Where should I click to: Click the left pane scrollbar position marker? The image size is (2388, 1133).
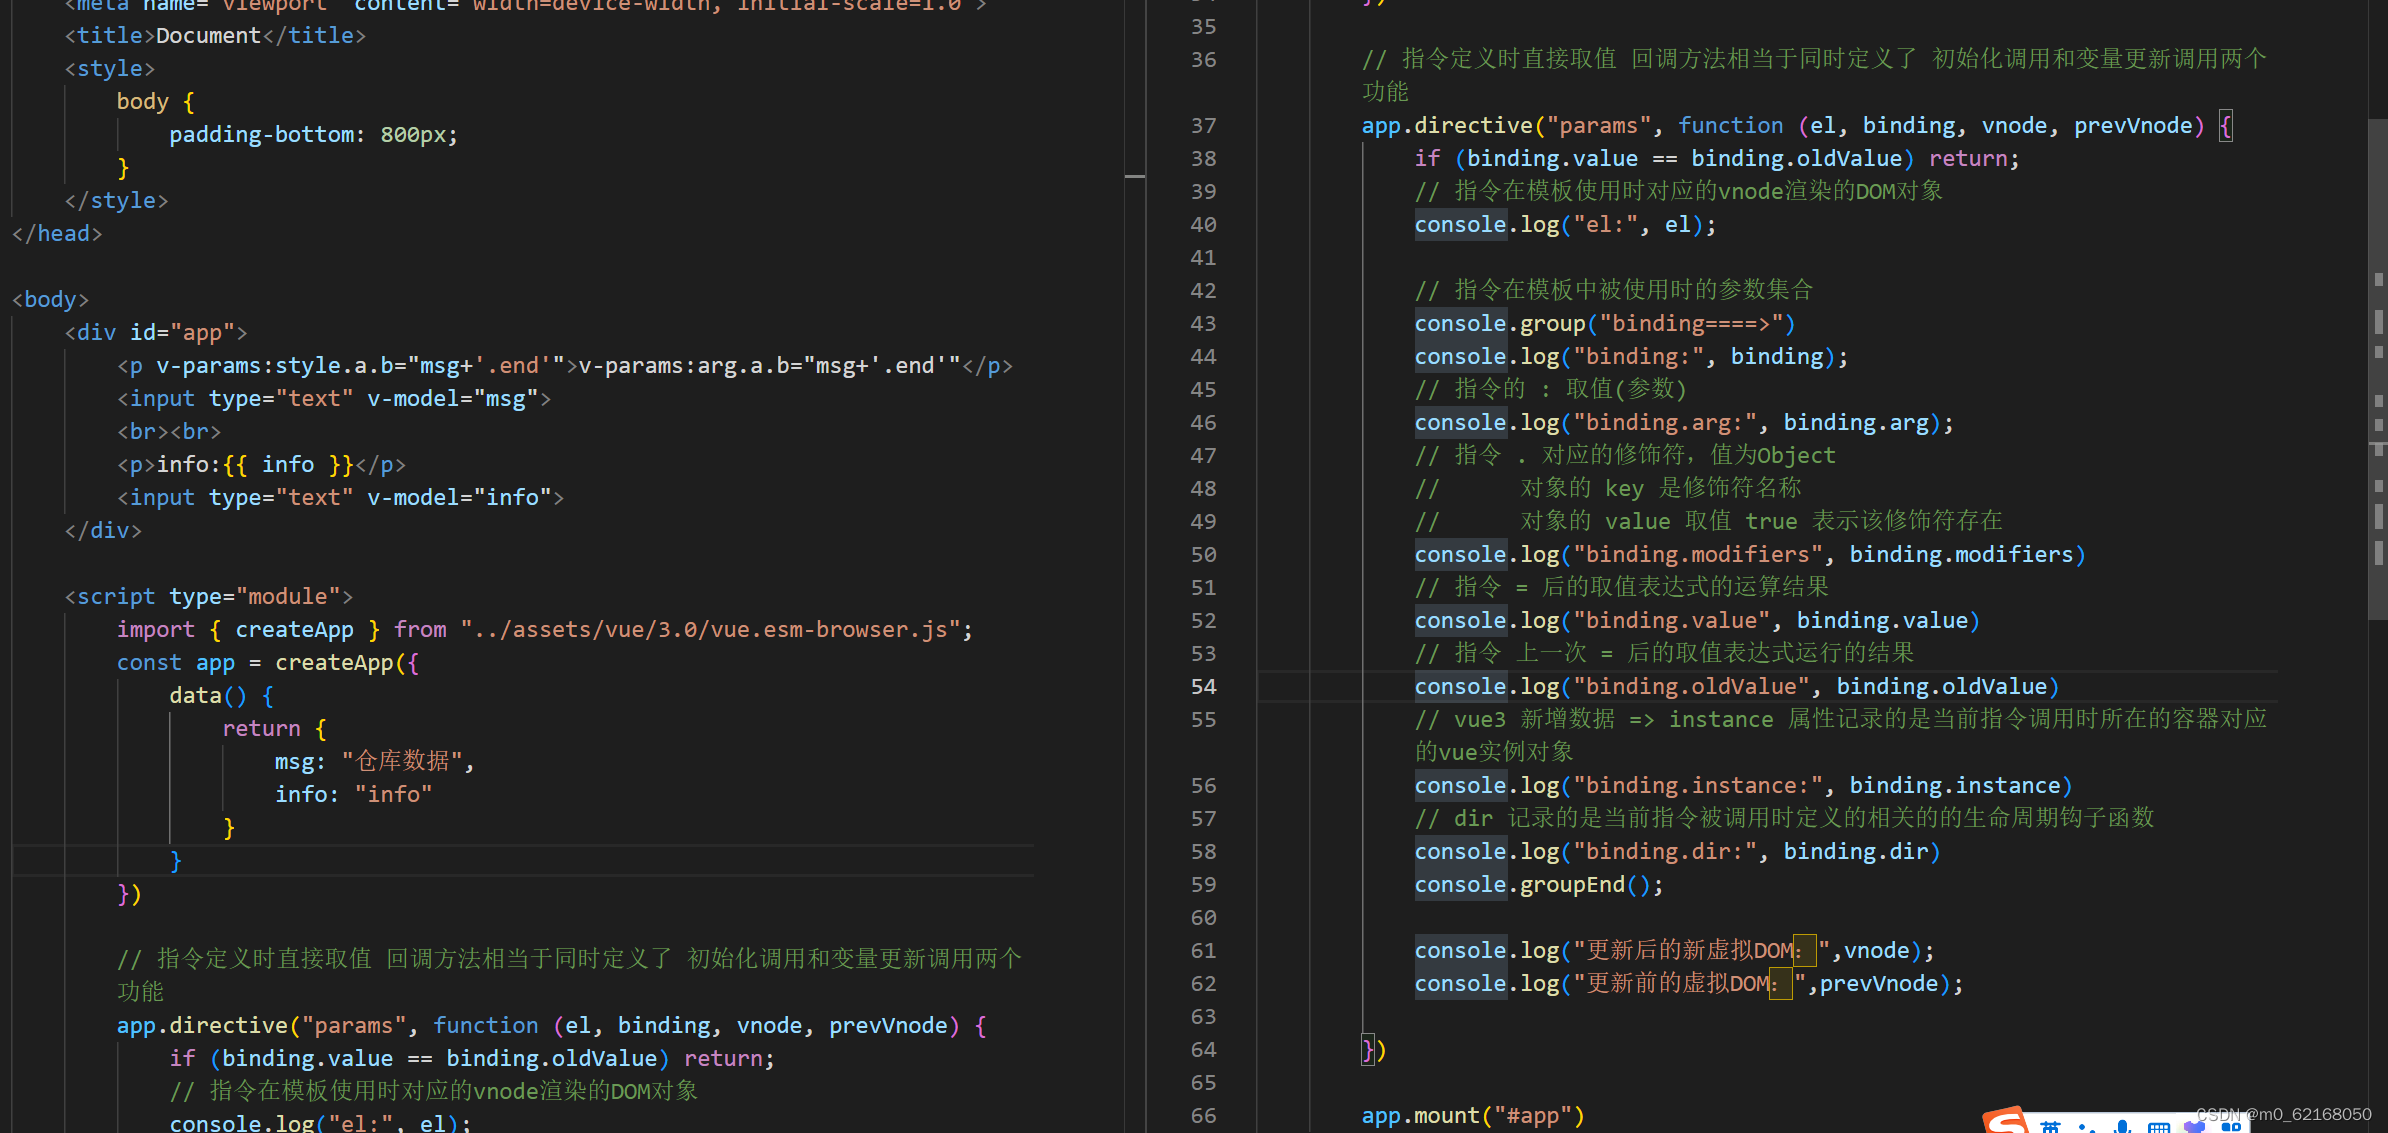click(1134, 176)
